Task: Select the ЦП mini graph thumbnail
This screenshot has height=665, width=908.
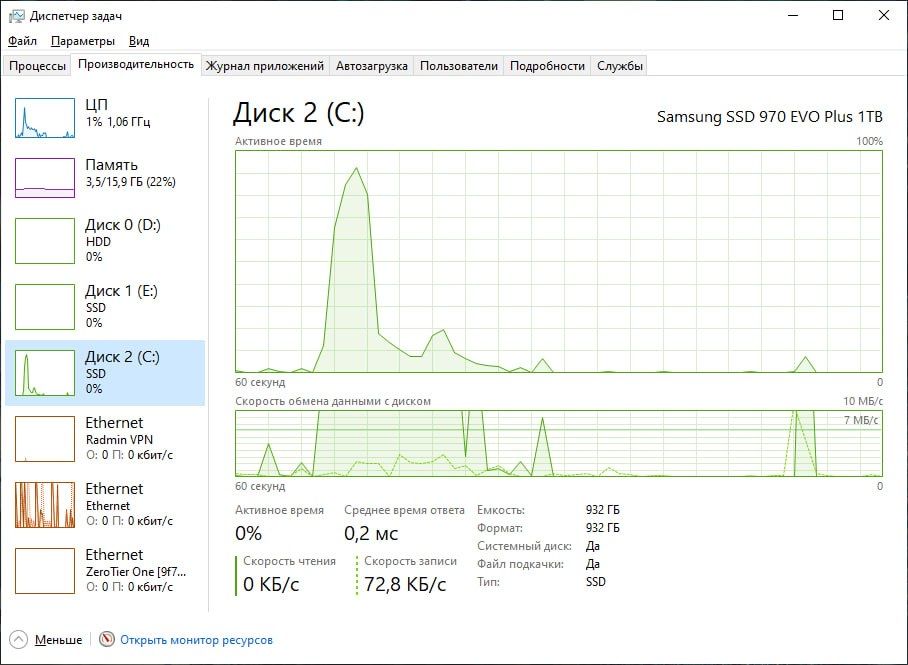Action: click(x=45, y=118)
